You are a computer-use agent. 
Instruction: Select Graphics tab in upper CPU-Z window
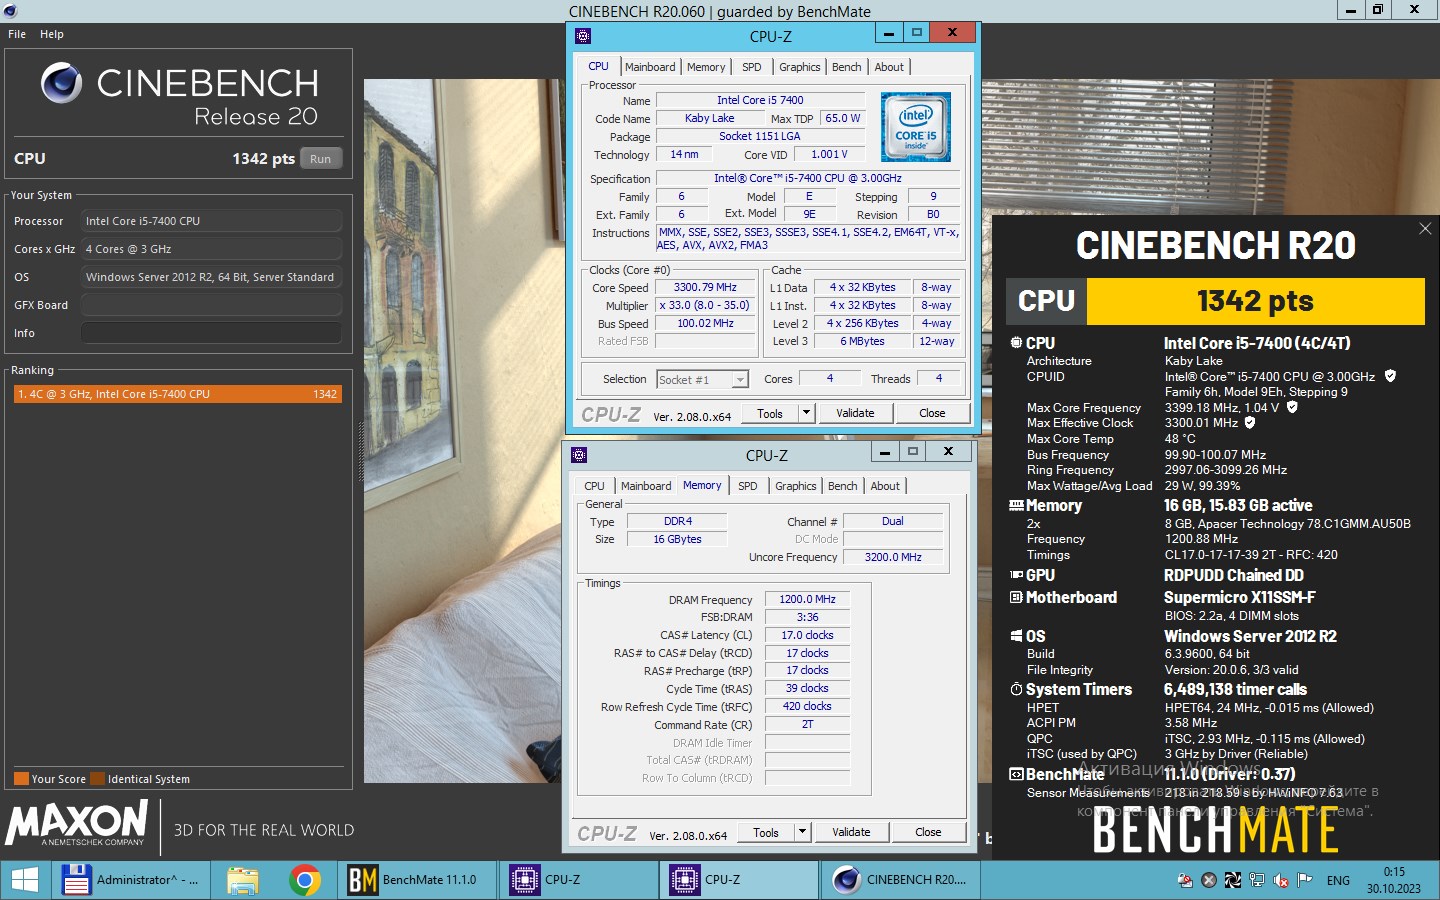point(800,67)
